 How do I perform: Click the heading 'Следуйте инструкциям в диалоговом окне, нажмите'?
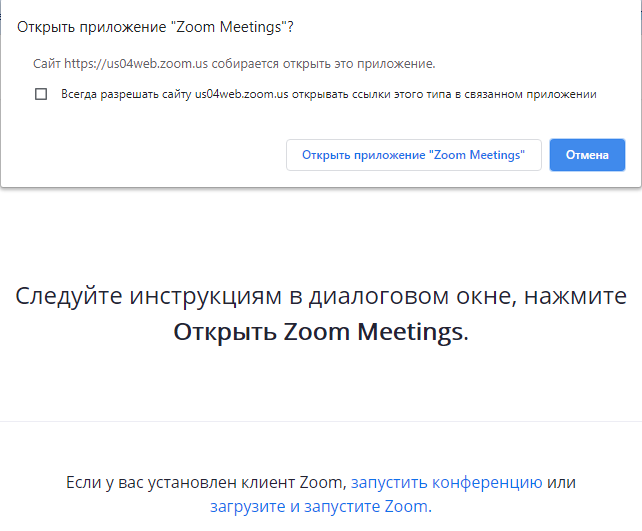point(321,296)
